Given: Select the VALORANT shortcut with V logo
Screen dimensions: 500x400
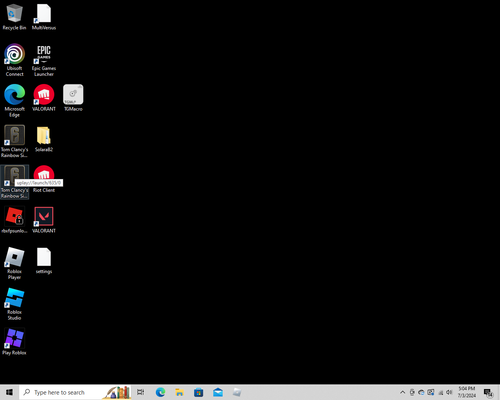Looking at the screenshot, I should (x=44, y=220).
